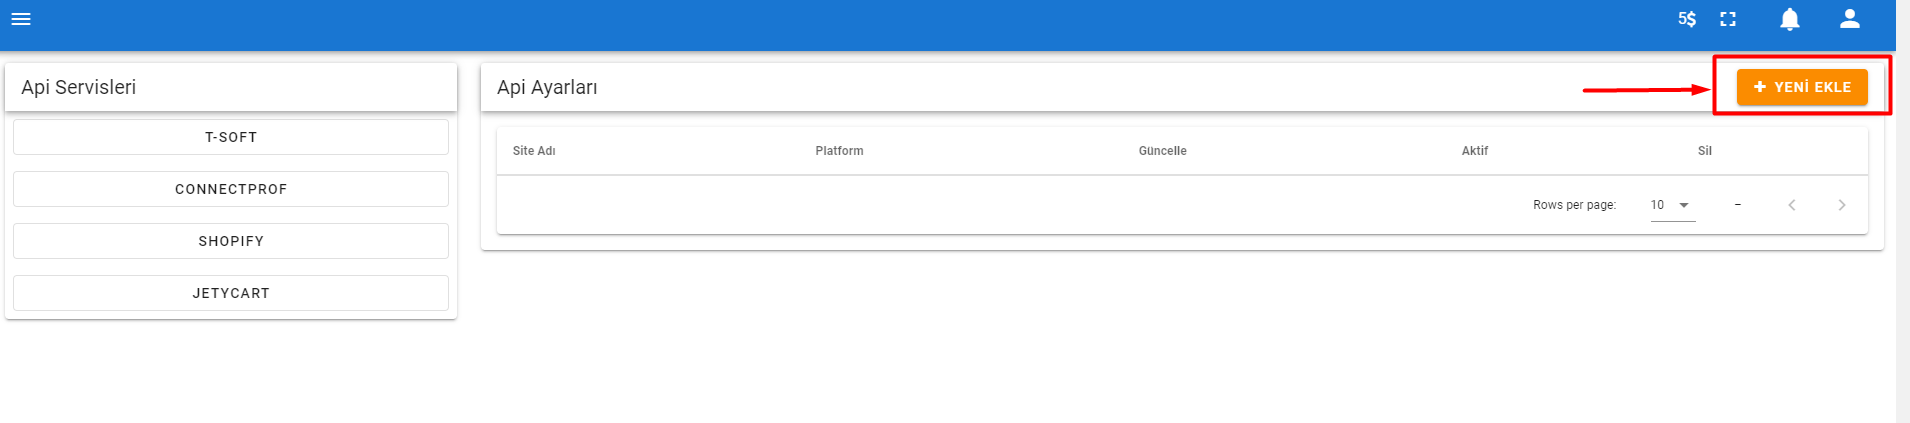Viewport: 1910px width, 423px height.
Task: Click the Site Adı column header
Action: 534,151
